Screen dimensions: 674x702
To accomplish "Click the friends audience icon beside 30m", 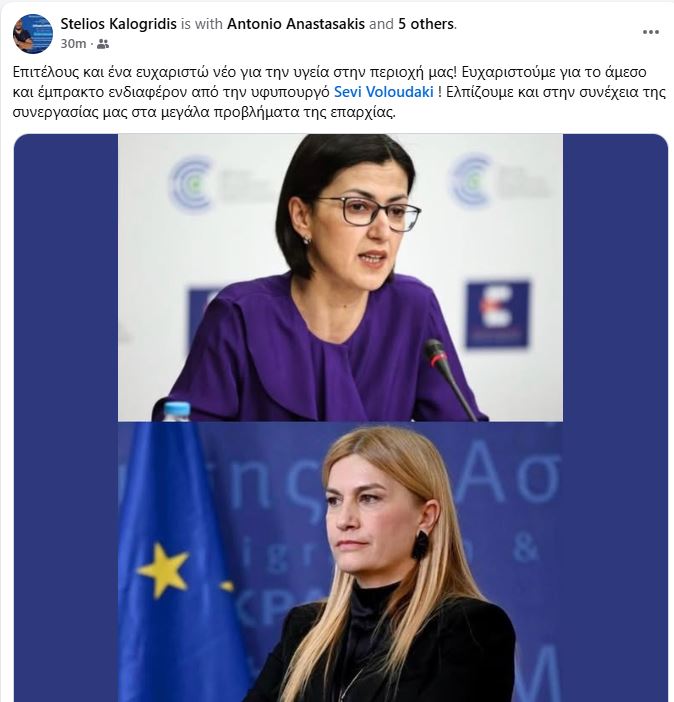I will tap(103, 44).
